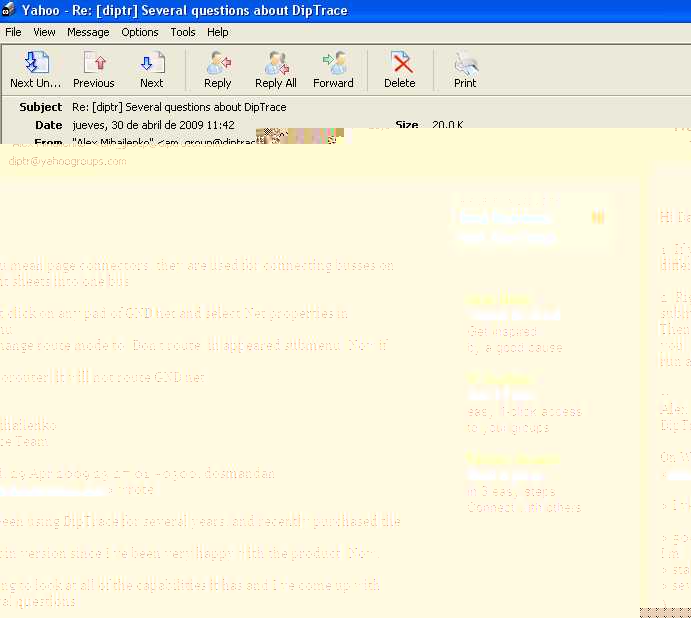Open the Tools menu
The height and width of the screenshot is (618, 691).
click(183, 32)
